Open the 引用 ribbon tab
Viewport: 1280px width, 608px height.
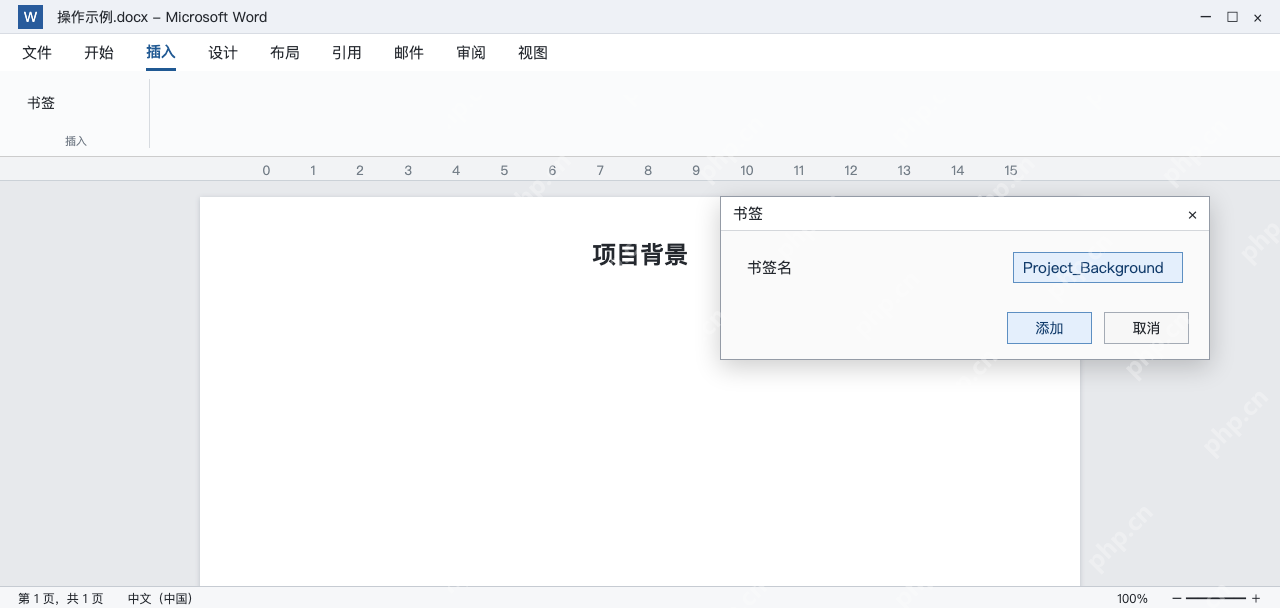(x=347, y=53)
